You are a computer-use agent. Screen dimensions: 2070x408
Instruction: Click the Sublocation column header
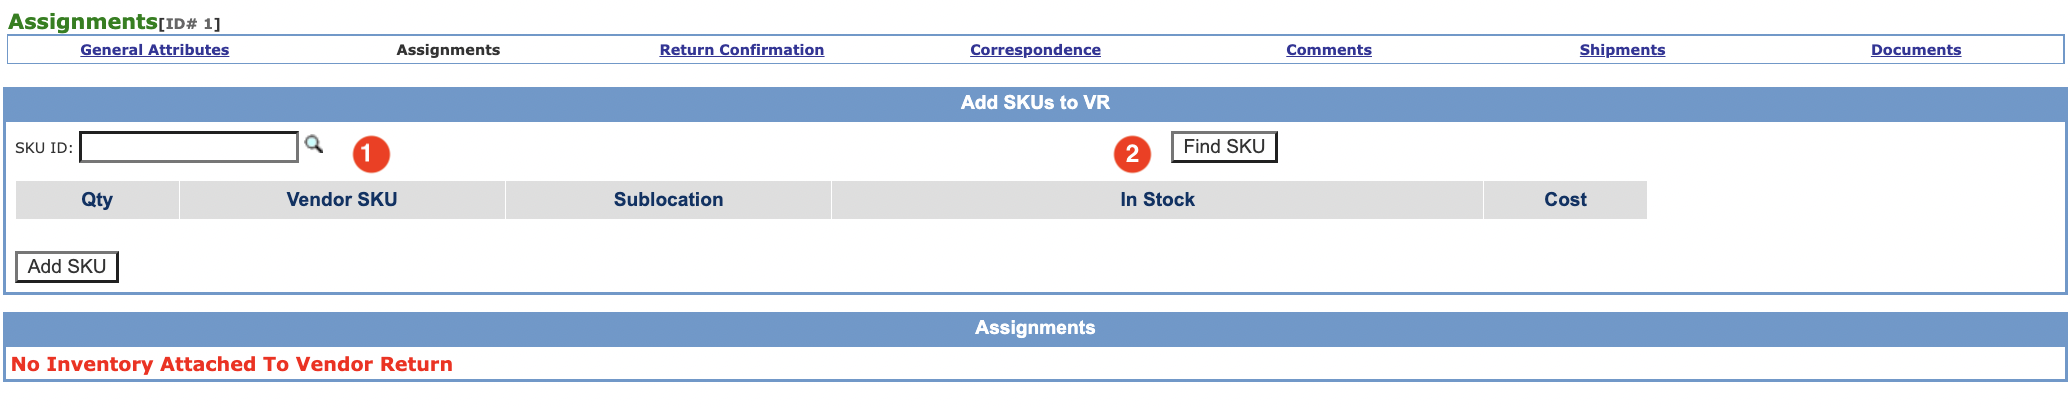[x=668, y=200]
